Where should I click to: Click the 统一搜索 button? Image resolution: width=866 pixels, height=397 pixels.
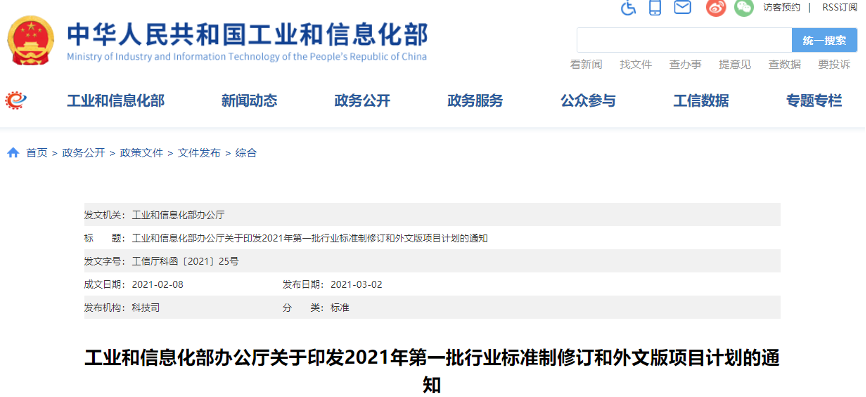[x=824, y=40]
